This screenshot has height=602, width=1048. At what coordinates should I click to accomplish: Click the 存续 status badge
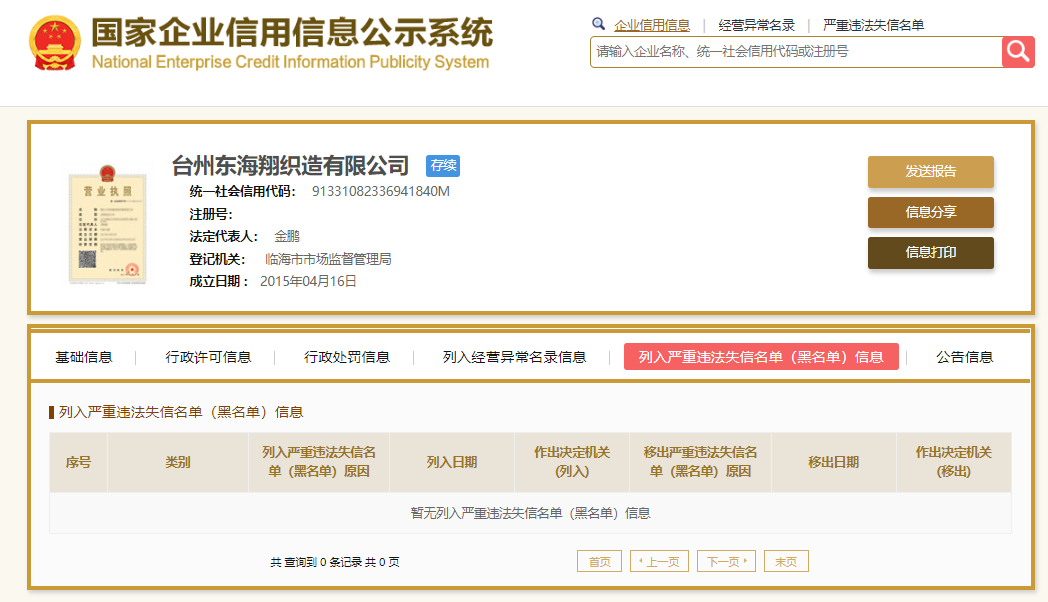pyautogui.click(x=443, y=165)
